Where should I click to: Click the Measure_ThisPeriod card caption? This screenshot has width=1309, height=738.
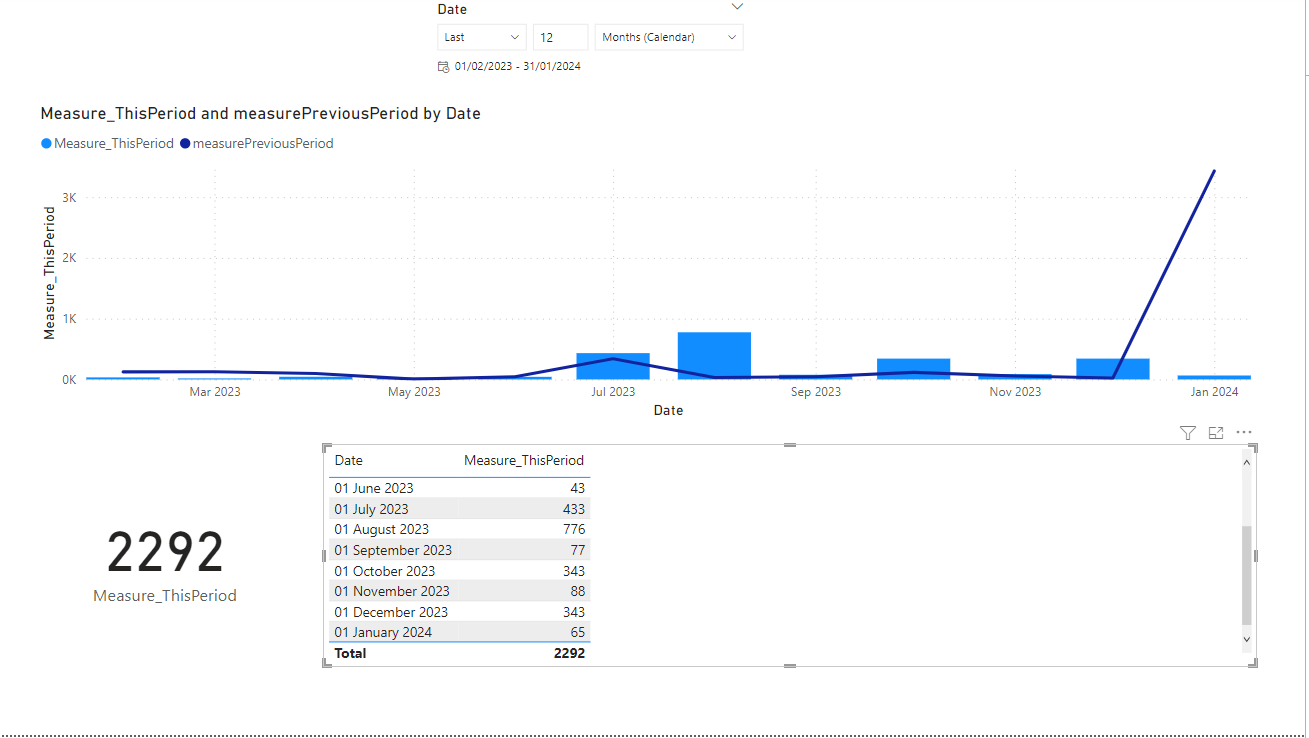tap(165, 596)
